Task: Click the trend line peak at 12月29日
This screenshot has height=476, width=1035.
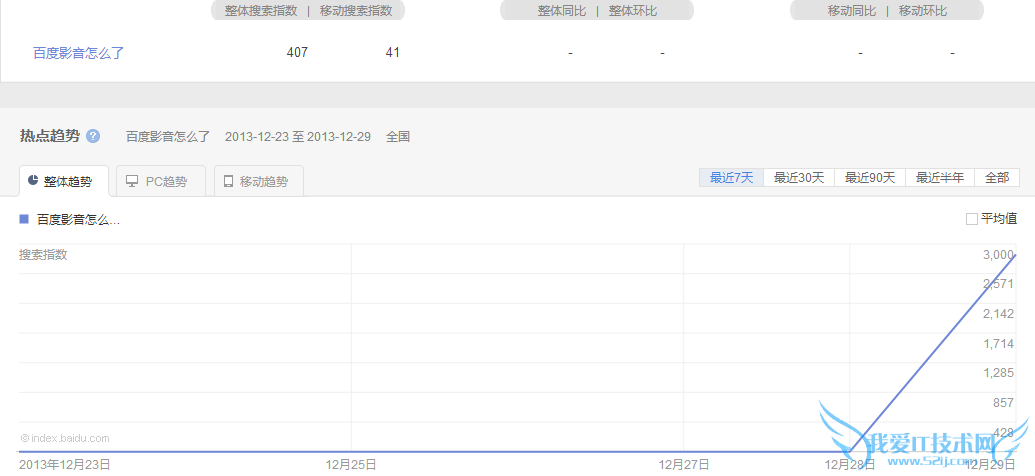Action: pos(1015,255)
